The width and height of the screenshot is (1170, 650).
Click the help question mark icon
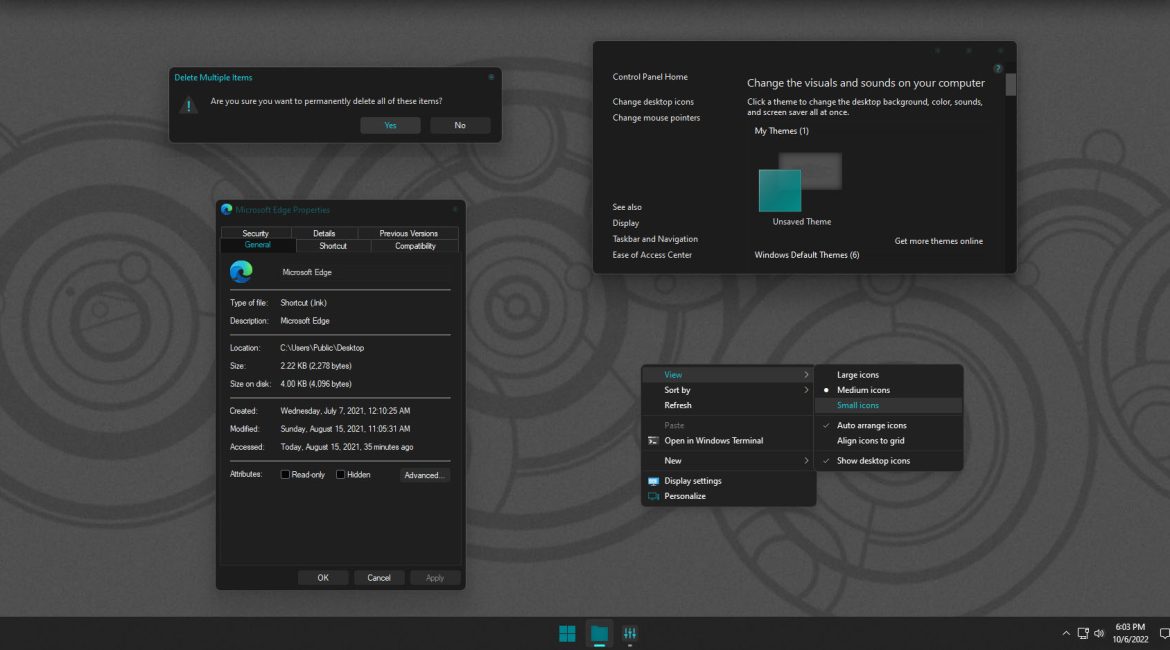click(x=997, y=68)
